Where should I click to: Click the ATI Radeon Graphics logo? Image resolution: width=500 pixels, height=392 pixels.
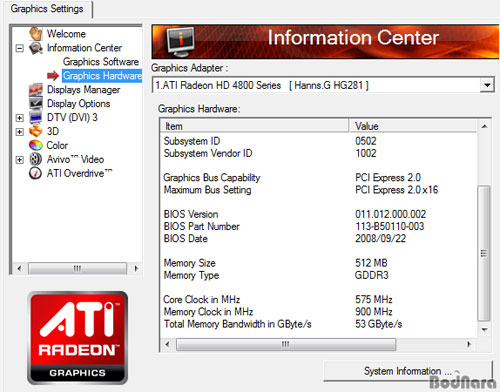click(78, 338)
